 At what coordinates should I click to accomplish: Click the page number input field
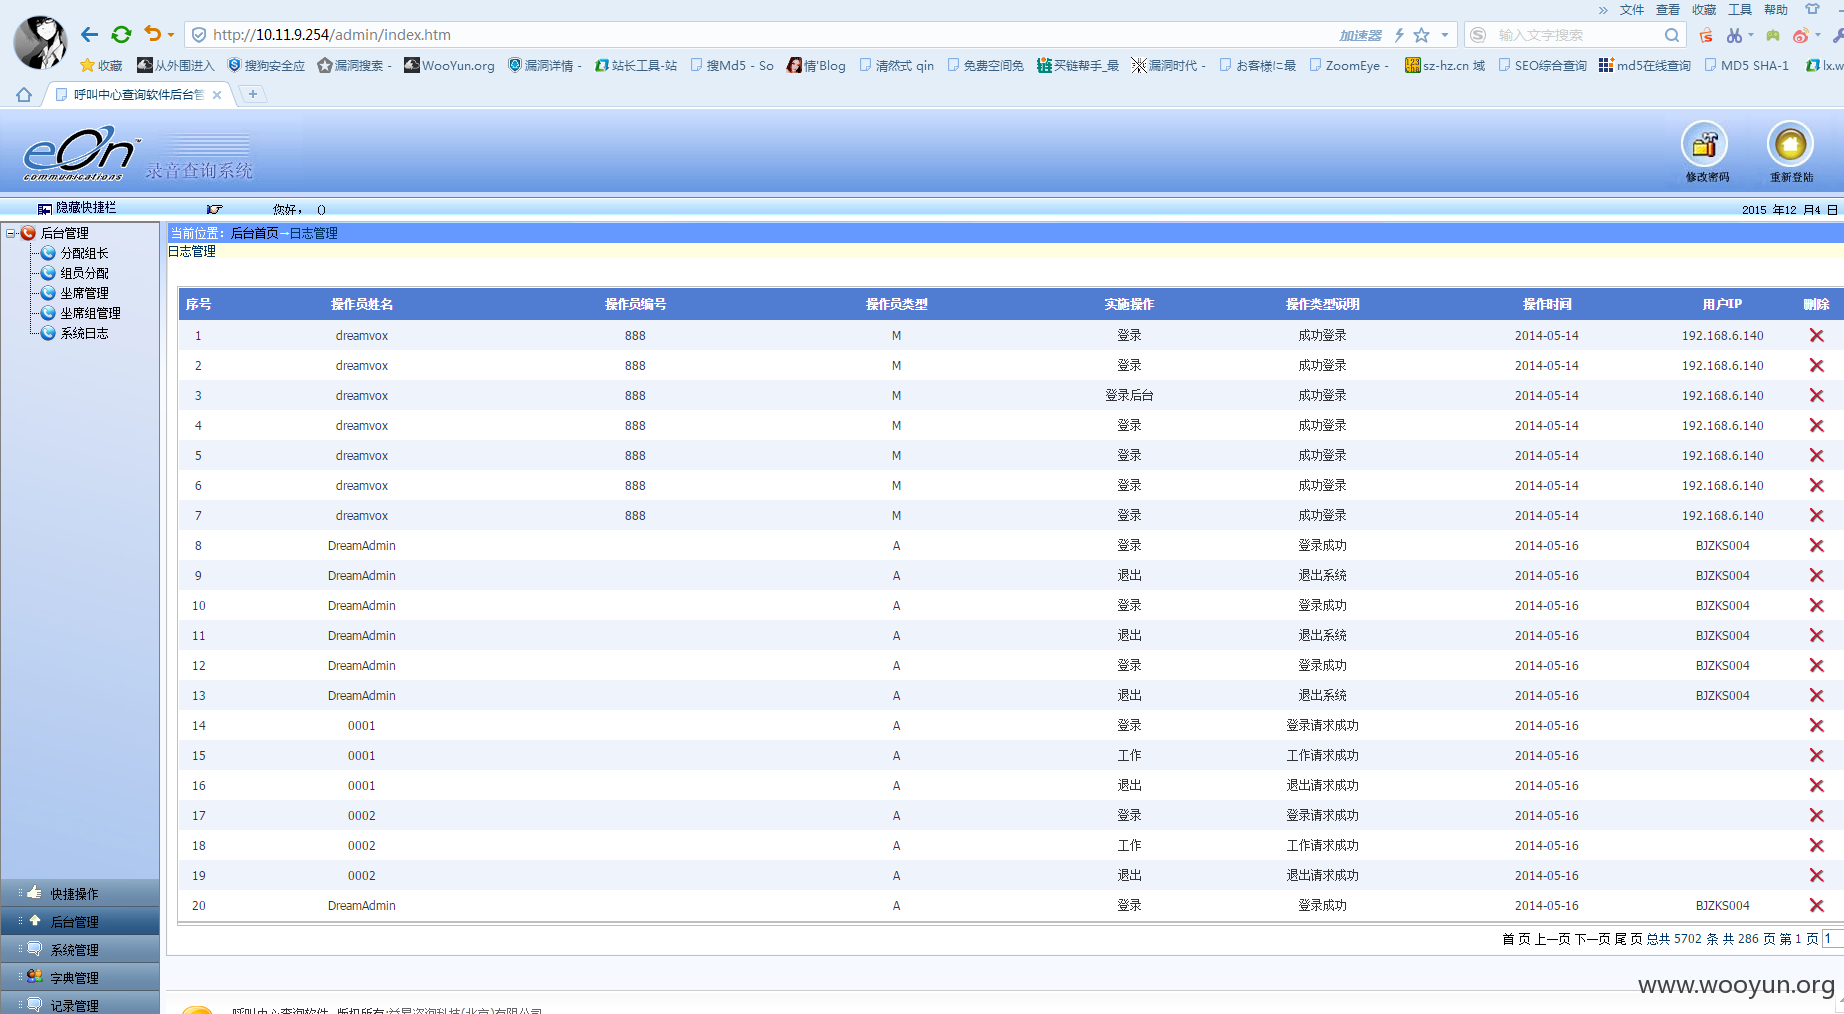click(x=1832, y=939)
